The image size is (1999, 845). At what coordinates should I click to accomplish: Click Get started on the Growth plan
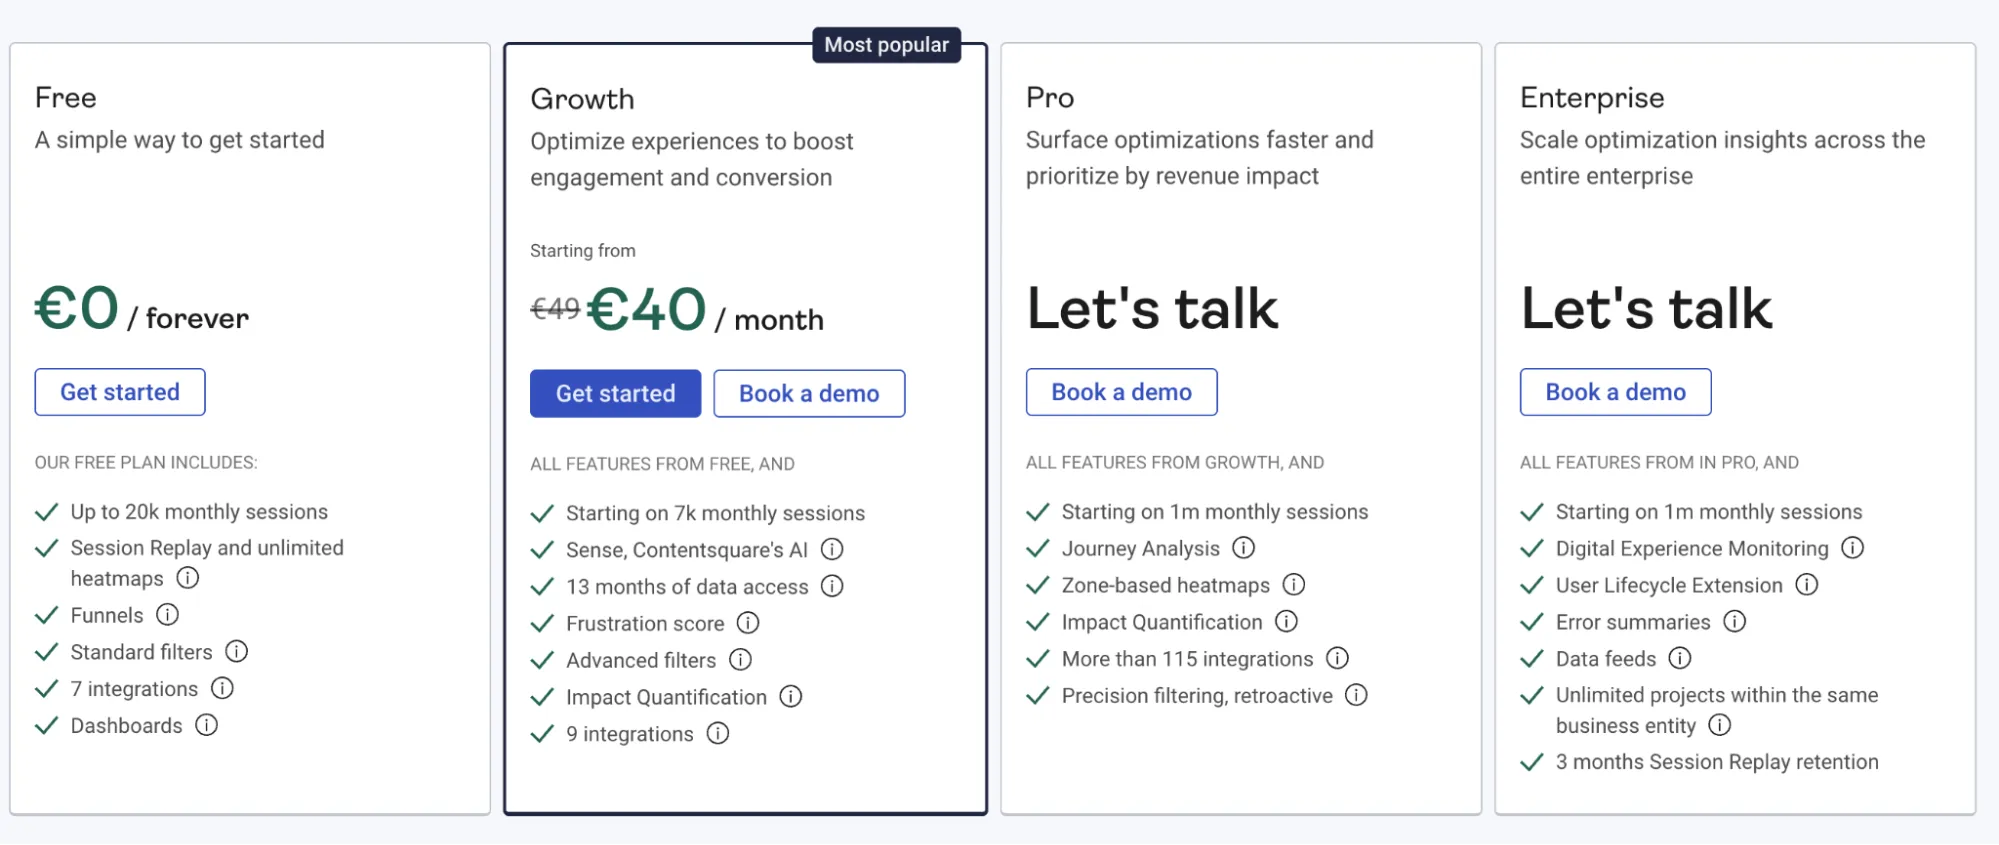[x=614, y=393]
